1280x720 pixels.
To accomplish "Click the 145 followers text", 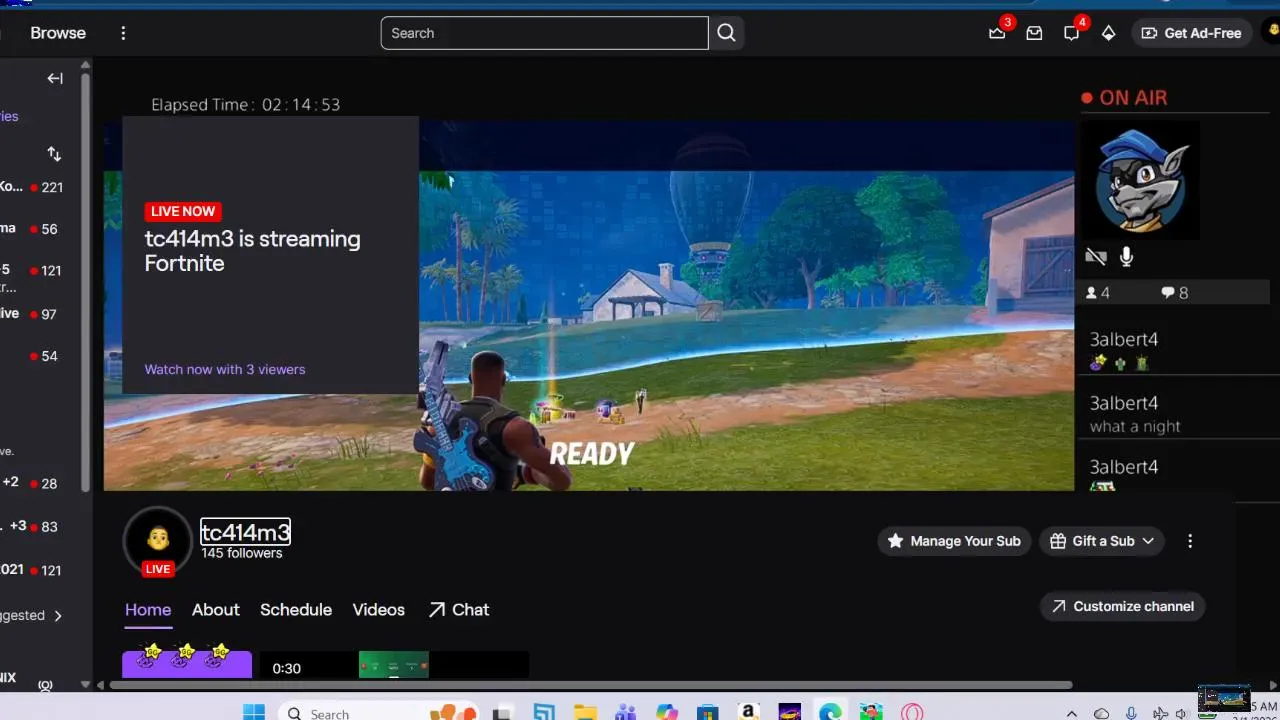I will pos(242,553).
